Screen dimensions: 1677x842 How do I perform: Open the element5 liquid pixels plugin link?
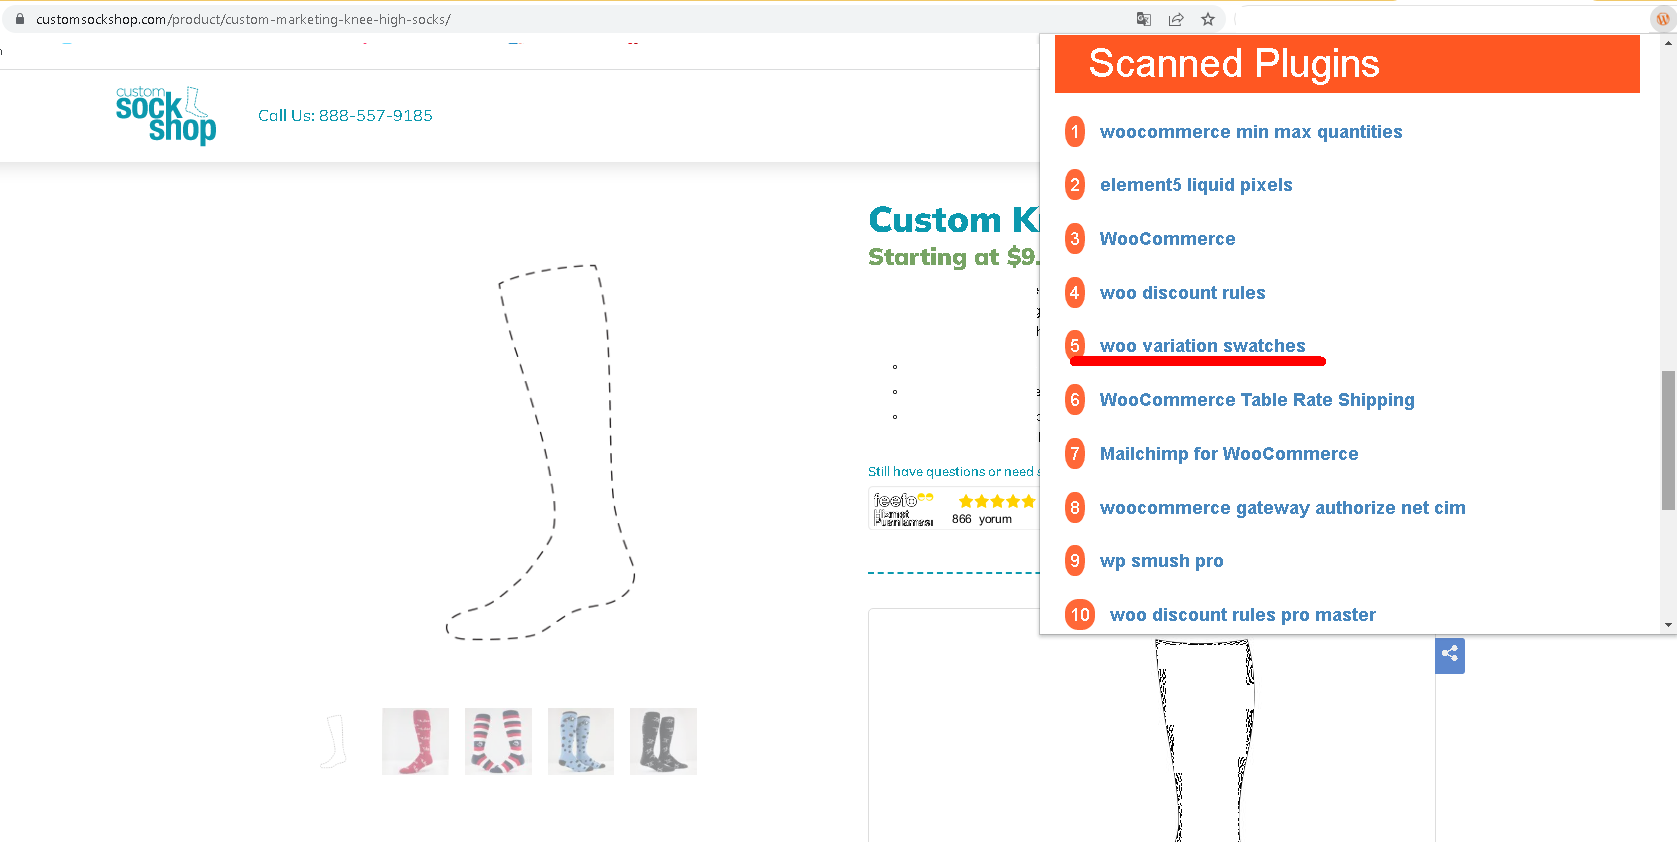coord(1196,185)
